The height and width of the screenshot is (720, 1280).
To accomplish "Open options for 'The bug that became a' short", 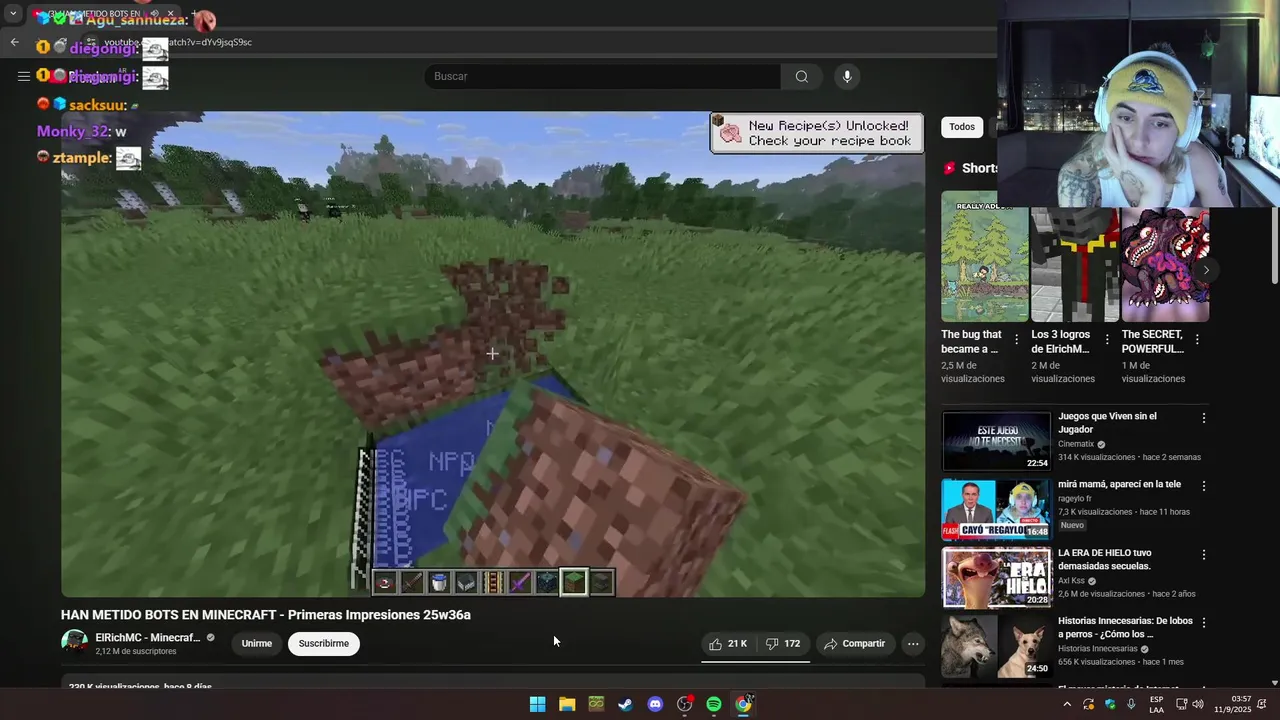I will coord(1017,340).
